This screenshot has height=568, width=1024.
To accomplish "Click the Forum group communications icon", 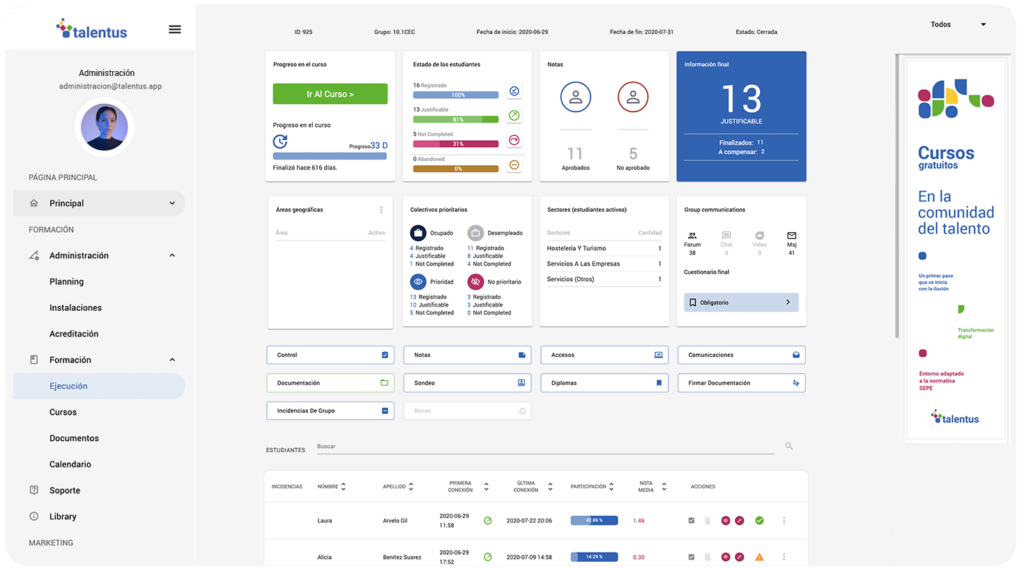I will click(692, 236).
